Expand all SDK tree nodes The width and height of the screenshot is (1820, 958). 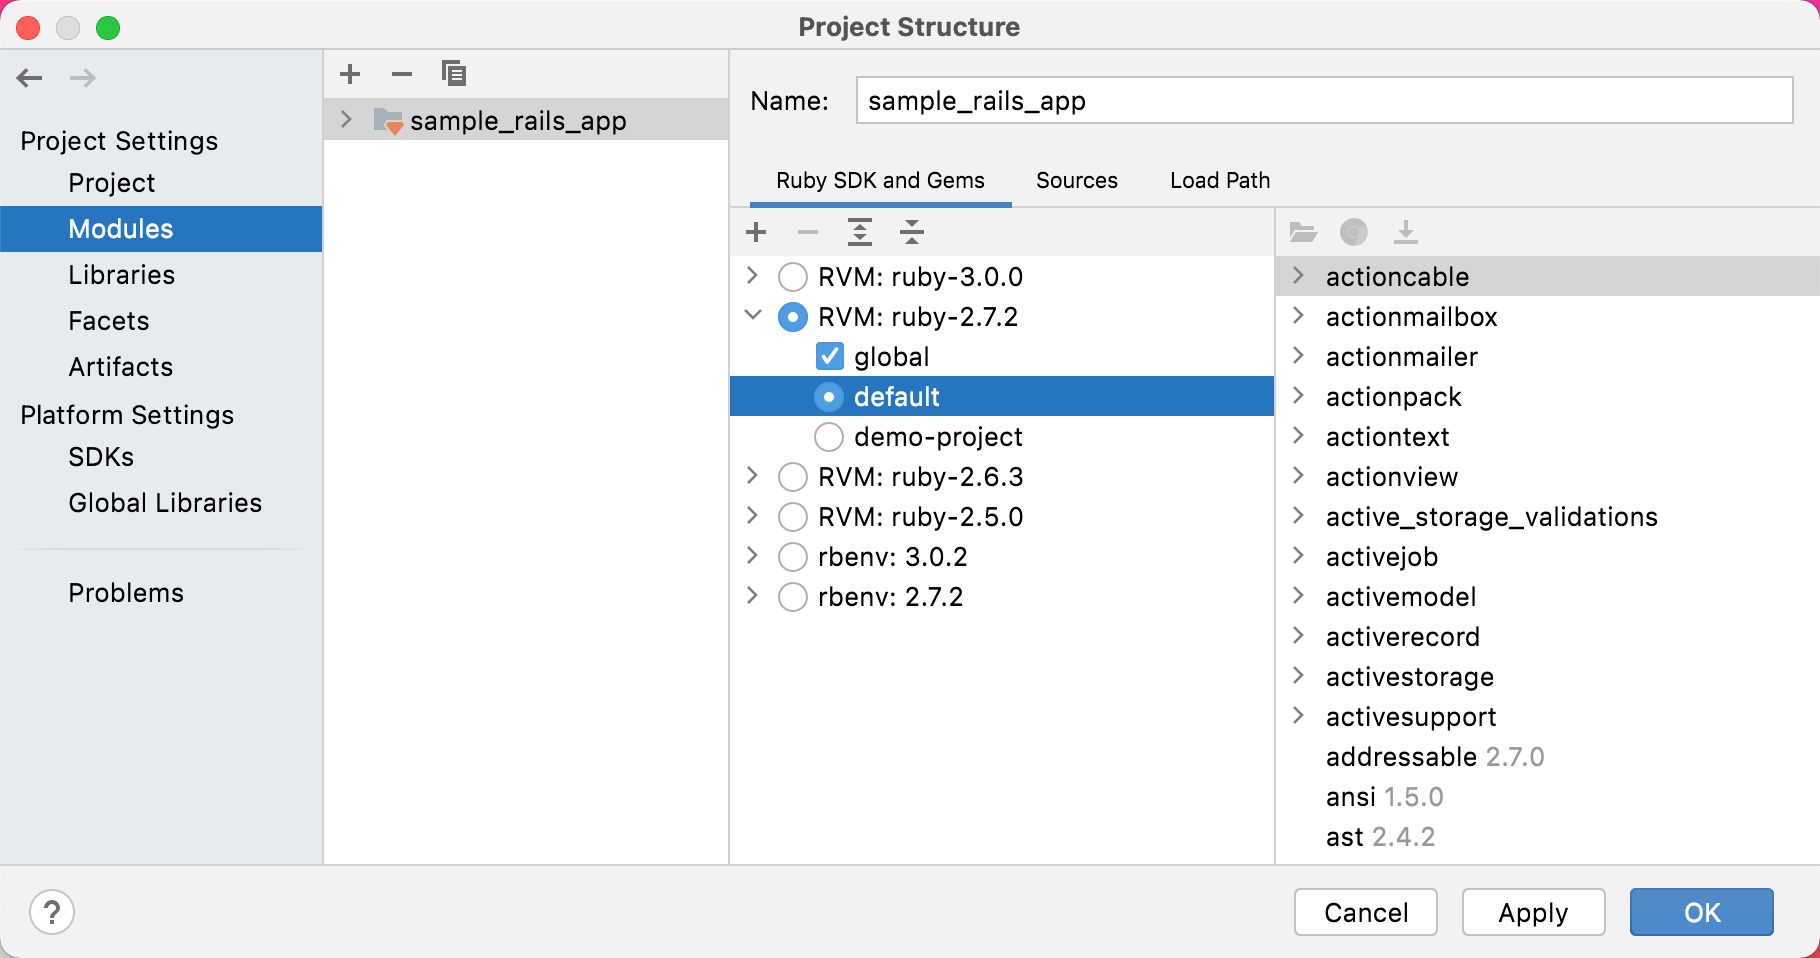860,232
